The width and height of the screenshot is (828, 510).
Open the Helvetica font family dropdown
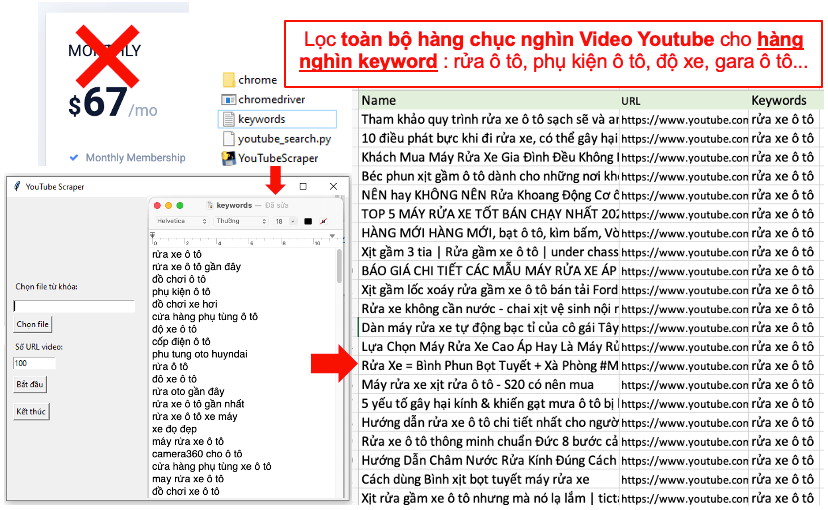[181, 221]
